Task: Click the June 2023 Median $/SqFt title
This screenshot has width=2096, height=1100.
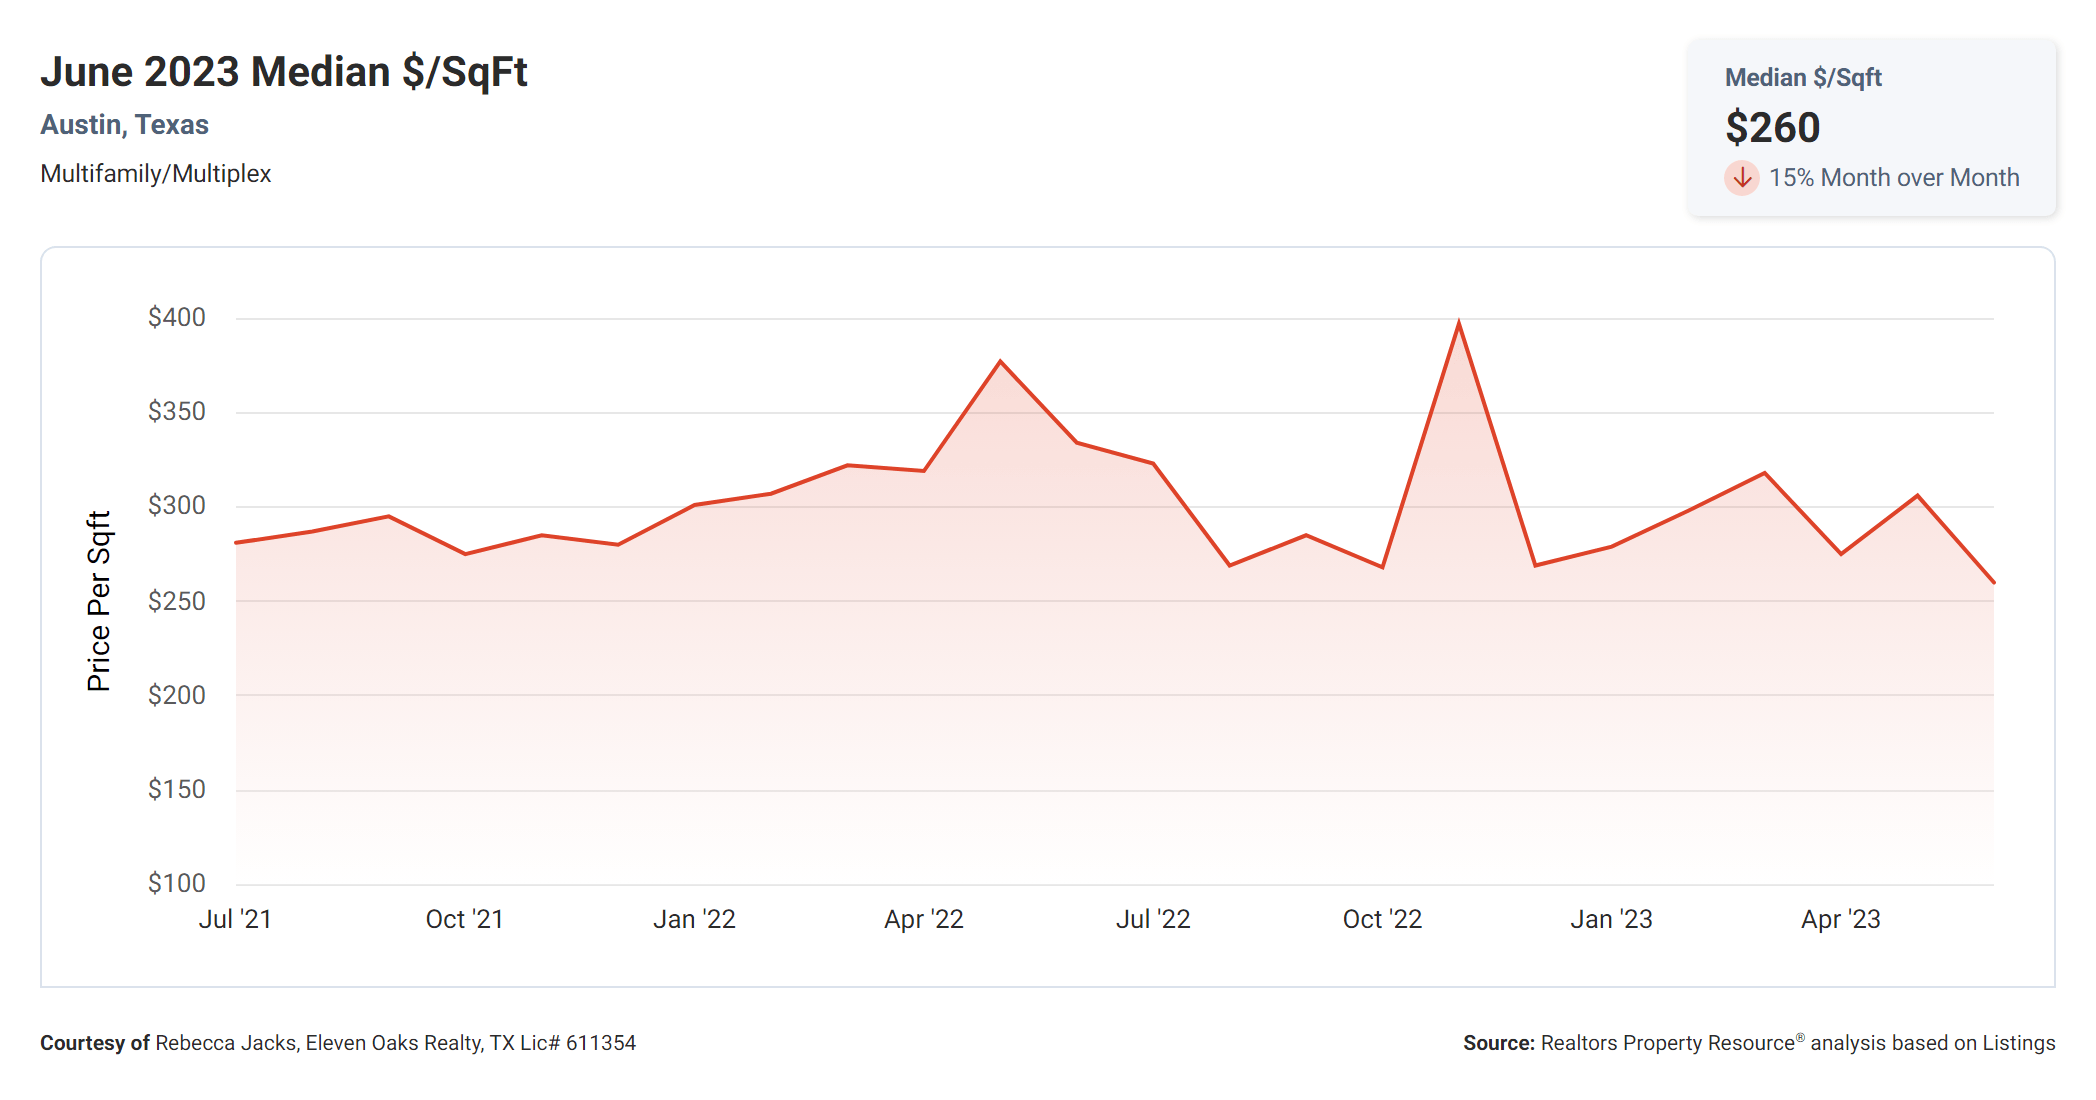Action: pyautogui.click(x=283, y=72)
